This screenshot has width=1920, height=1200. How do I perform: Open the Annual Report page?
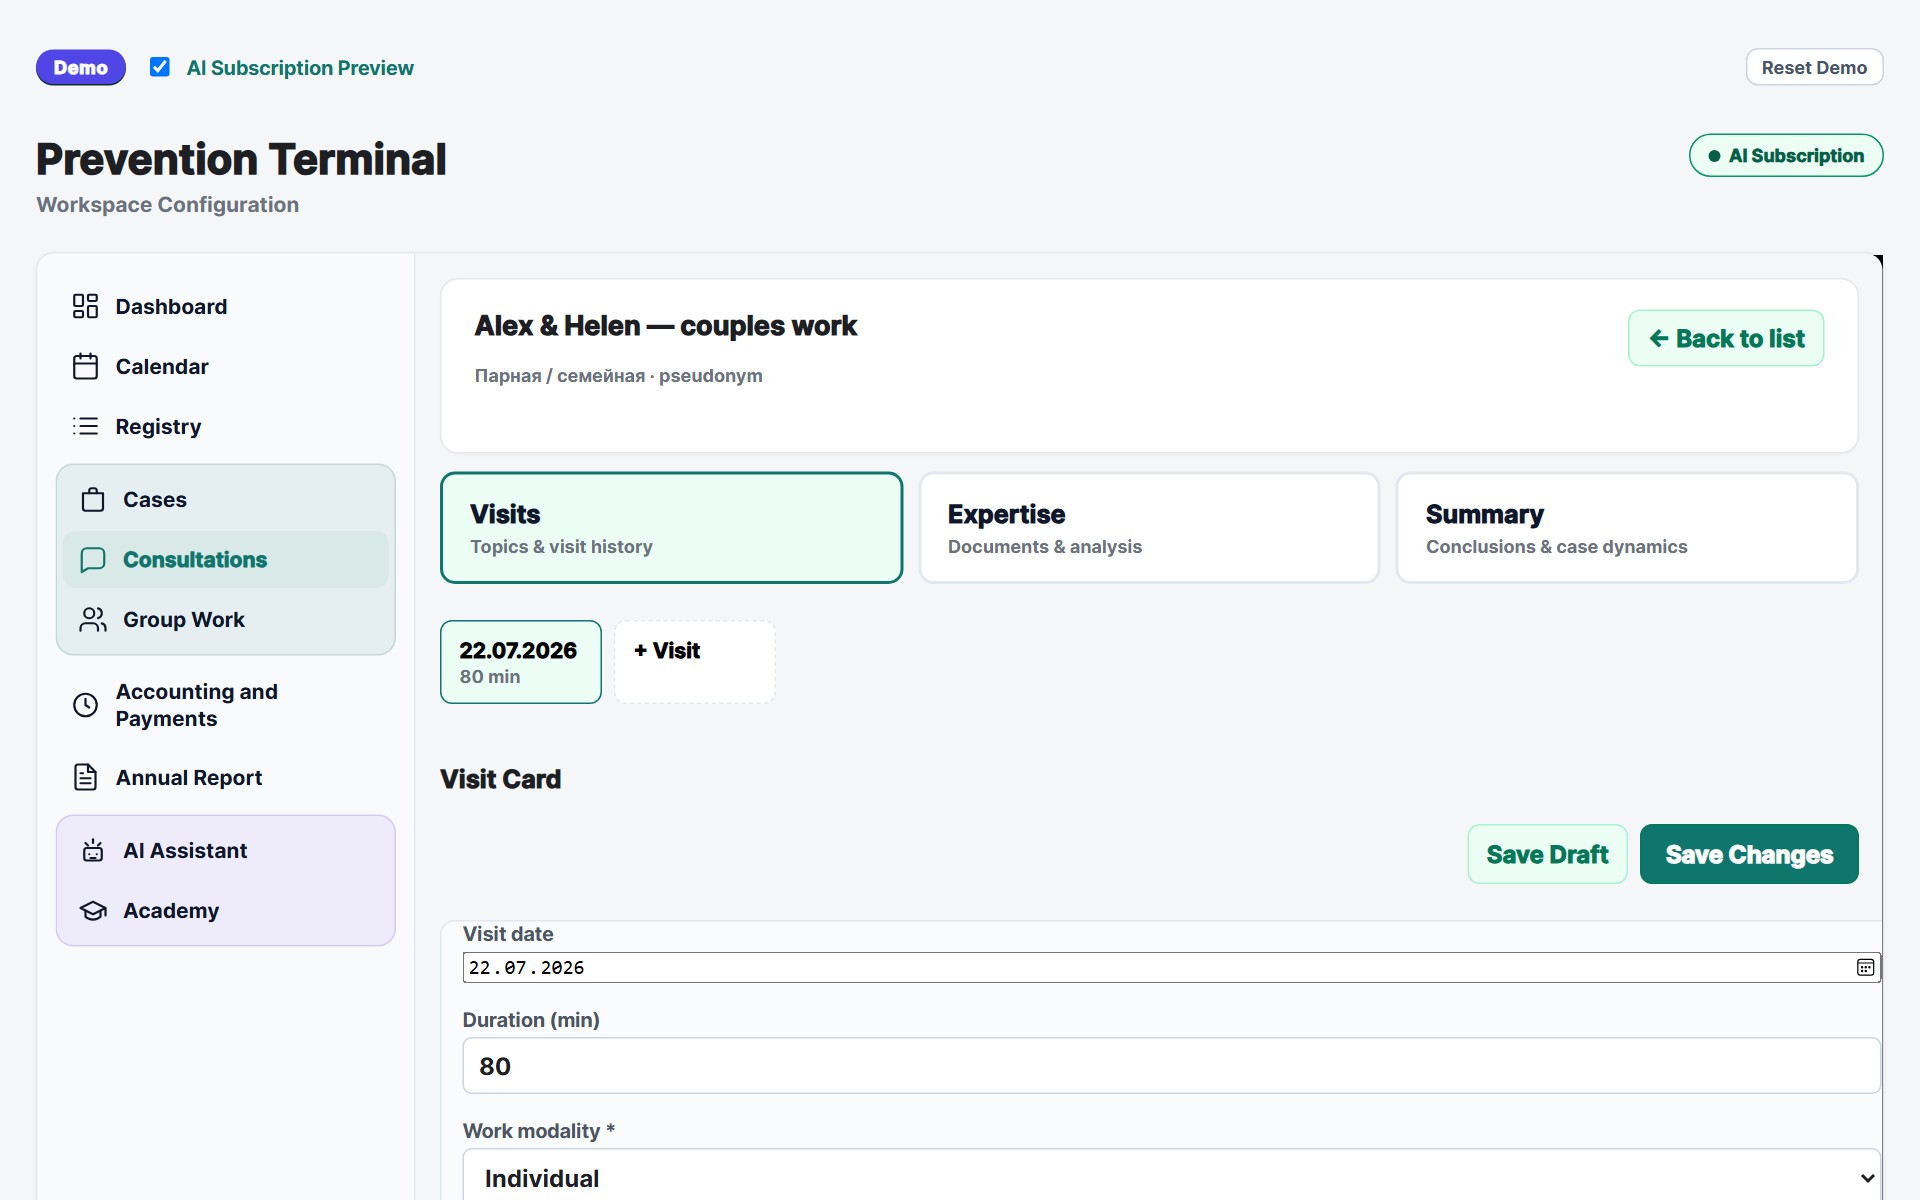click(225, 777)
